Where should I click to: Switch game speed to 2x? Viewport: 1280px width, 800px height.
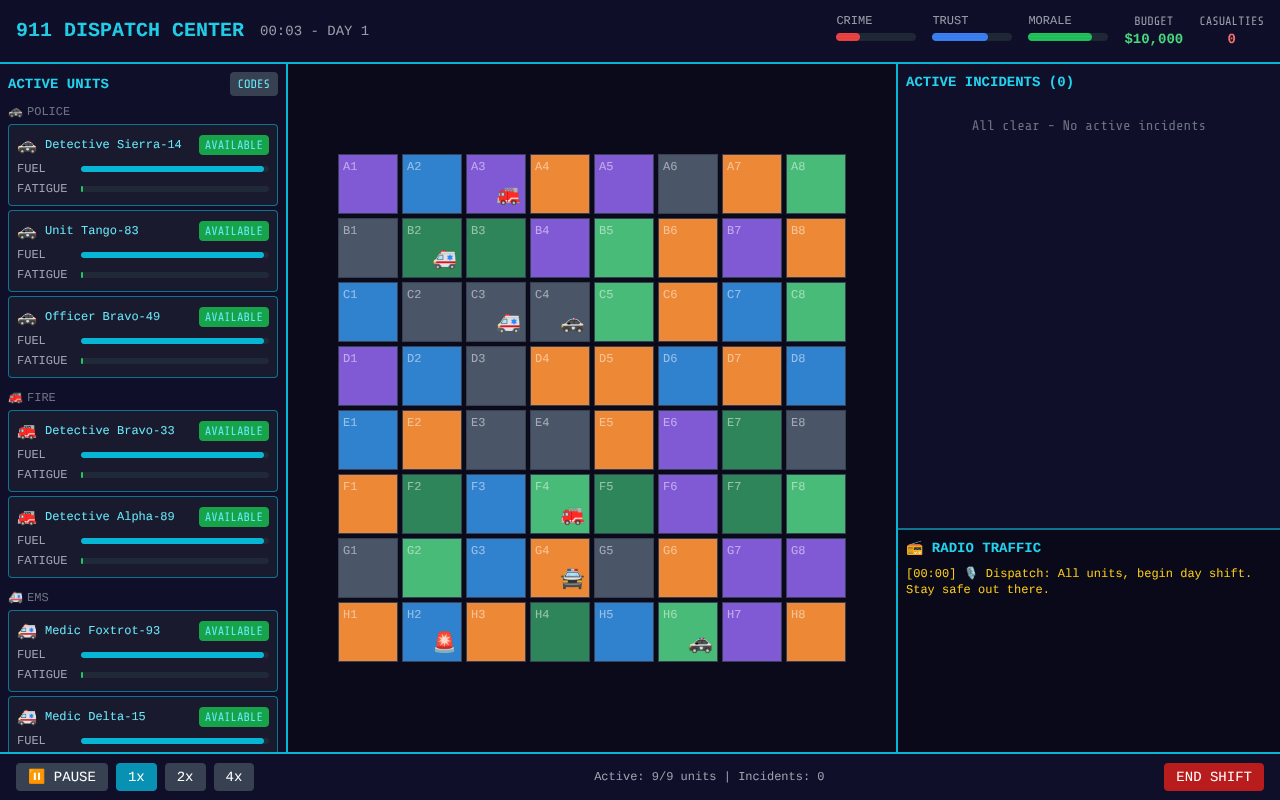[185, 777]
